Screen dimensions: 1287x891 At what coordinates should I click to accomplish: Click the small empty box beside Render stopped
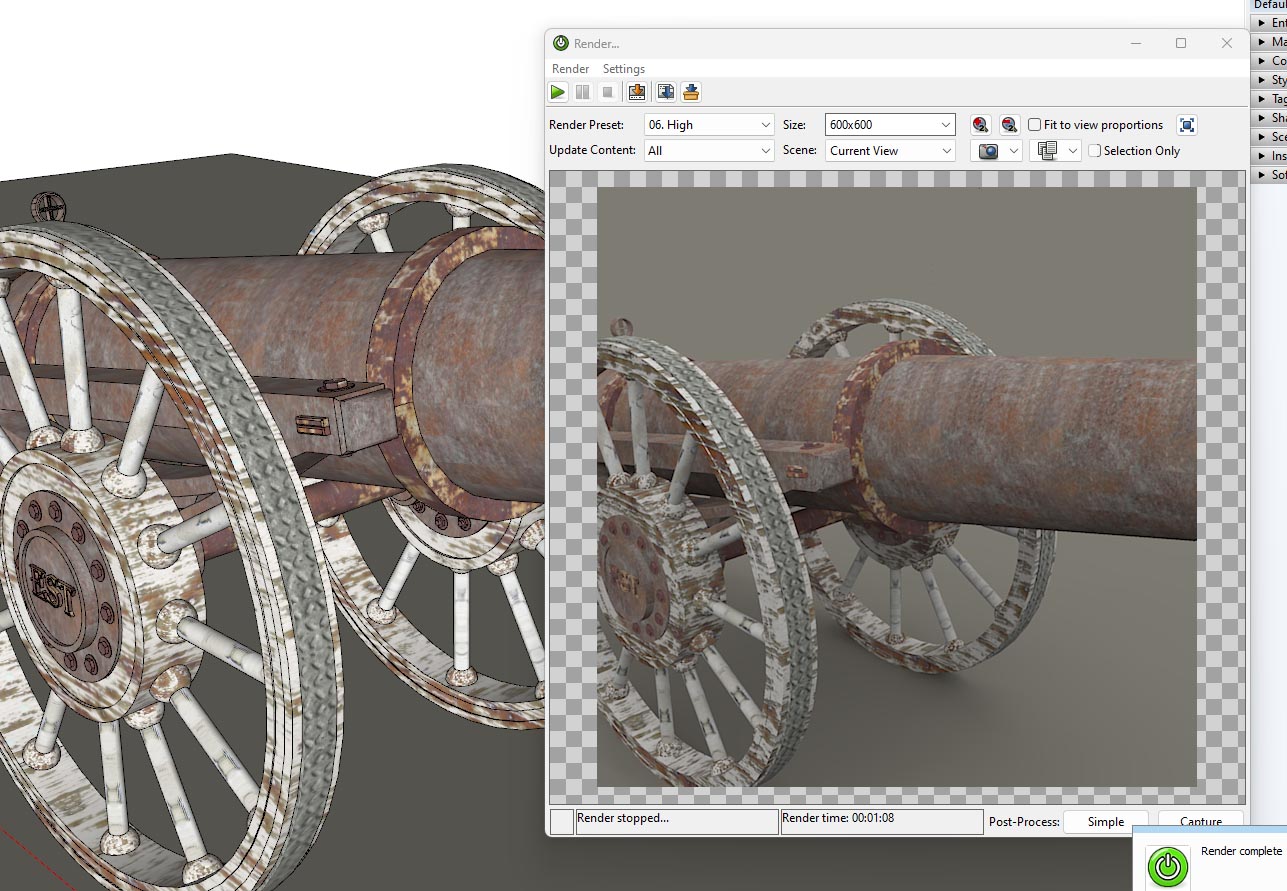click(562, 821)
